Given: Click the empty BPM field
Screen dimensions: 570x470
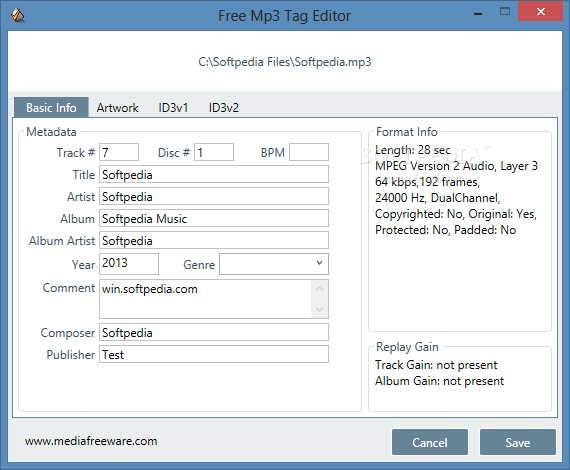Looking at the screenshot, I should pyautogui.click(x=309, y=152).
